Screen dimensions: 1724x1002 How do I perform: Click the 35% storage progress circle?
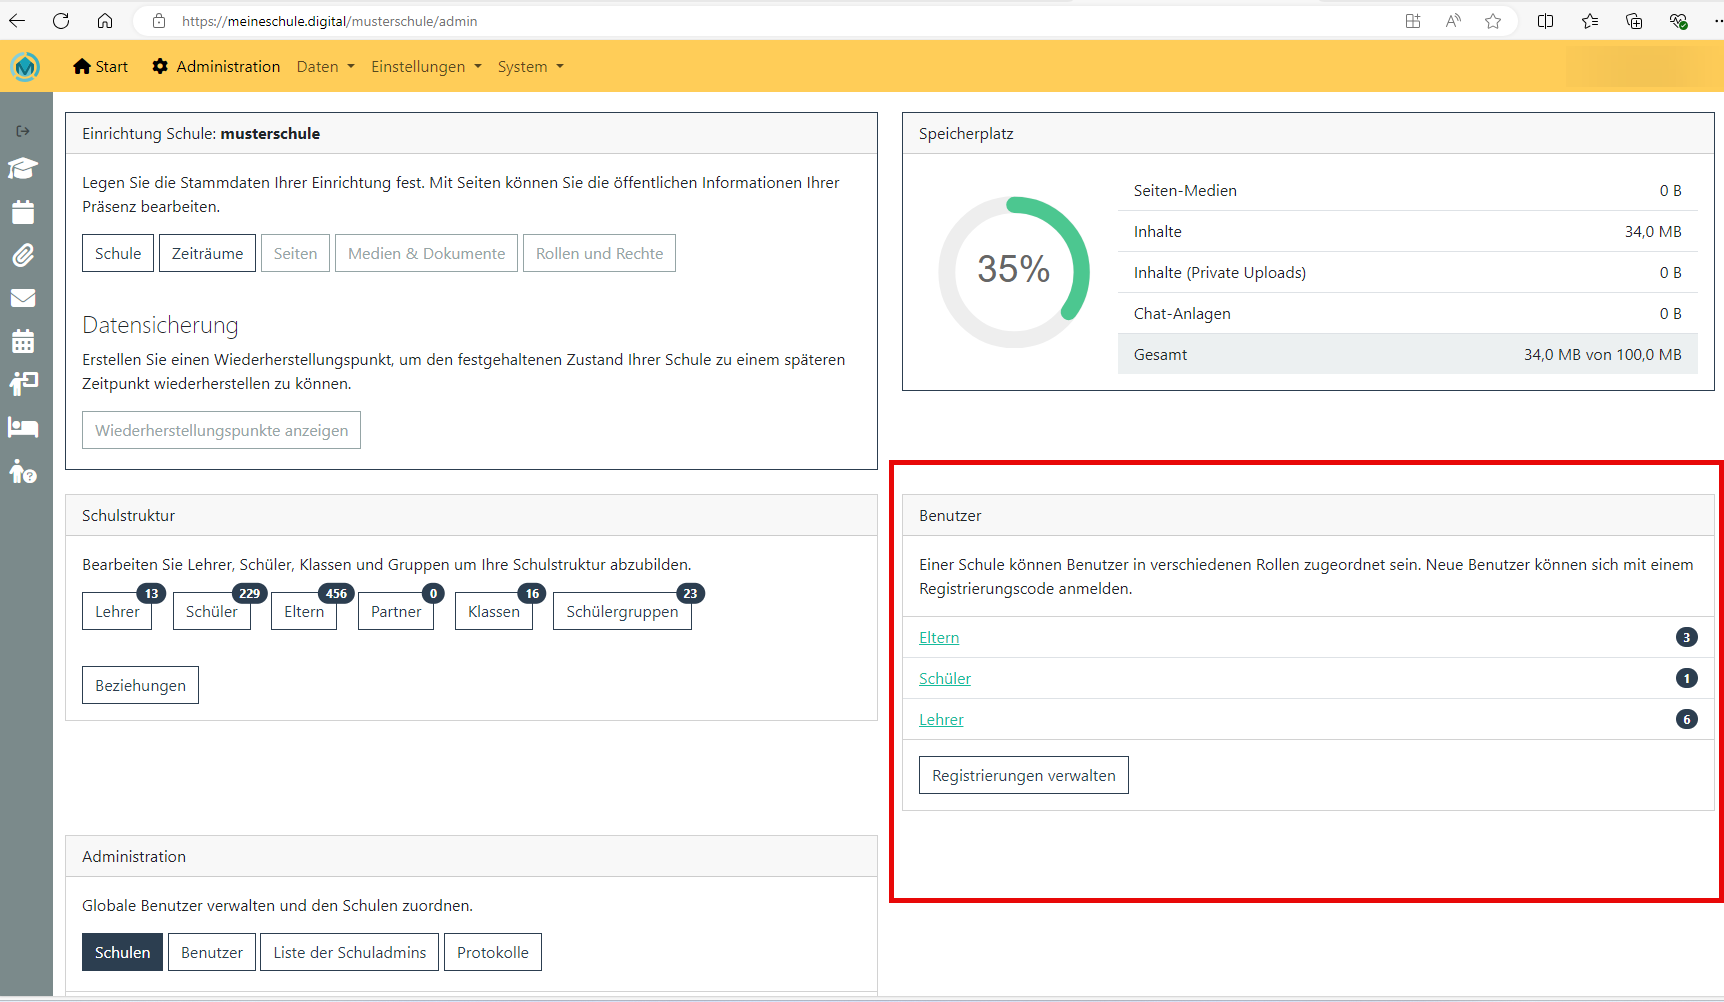pos(1014,271)
